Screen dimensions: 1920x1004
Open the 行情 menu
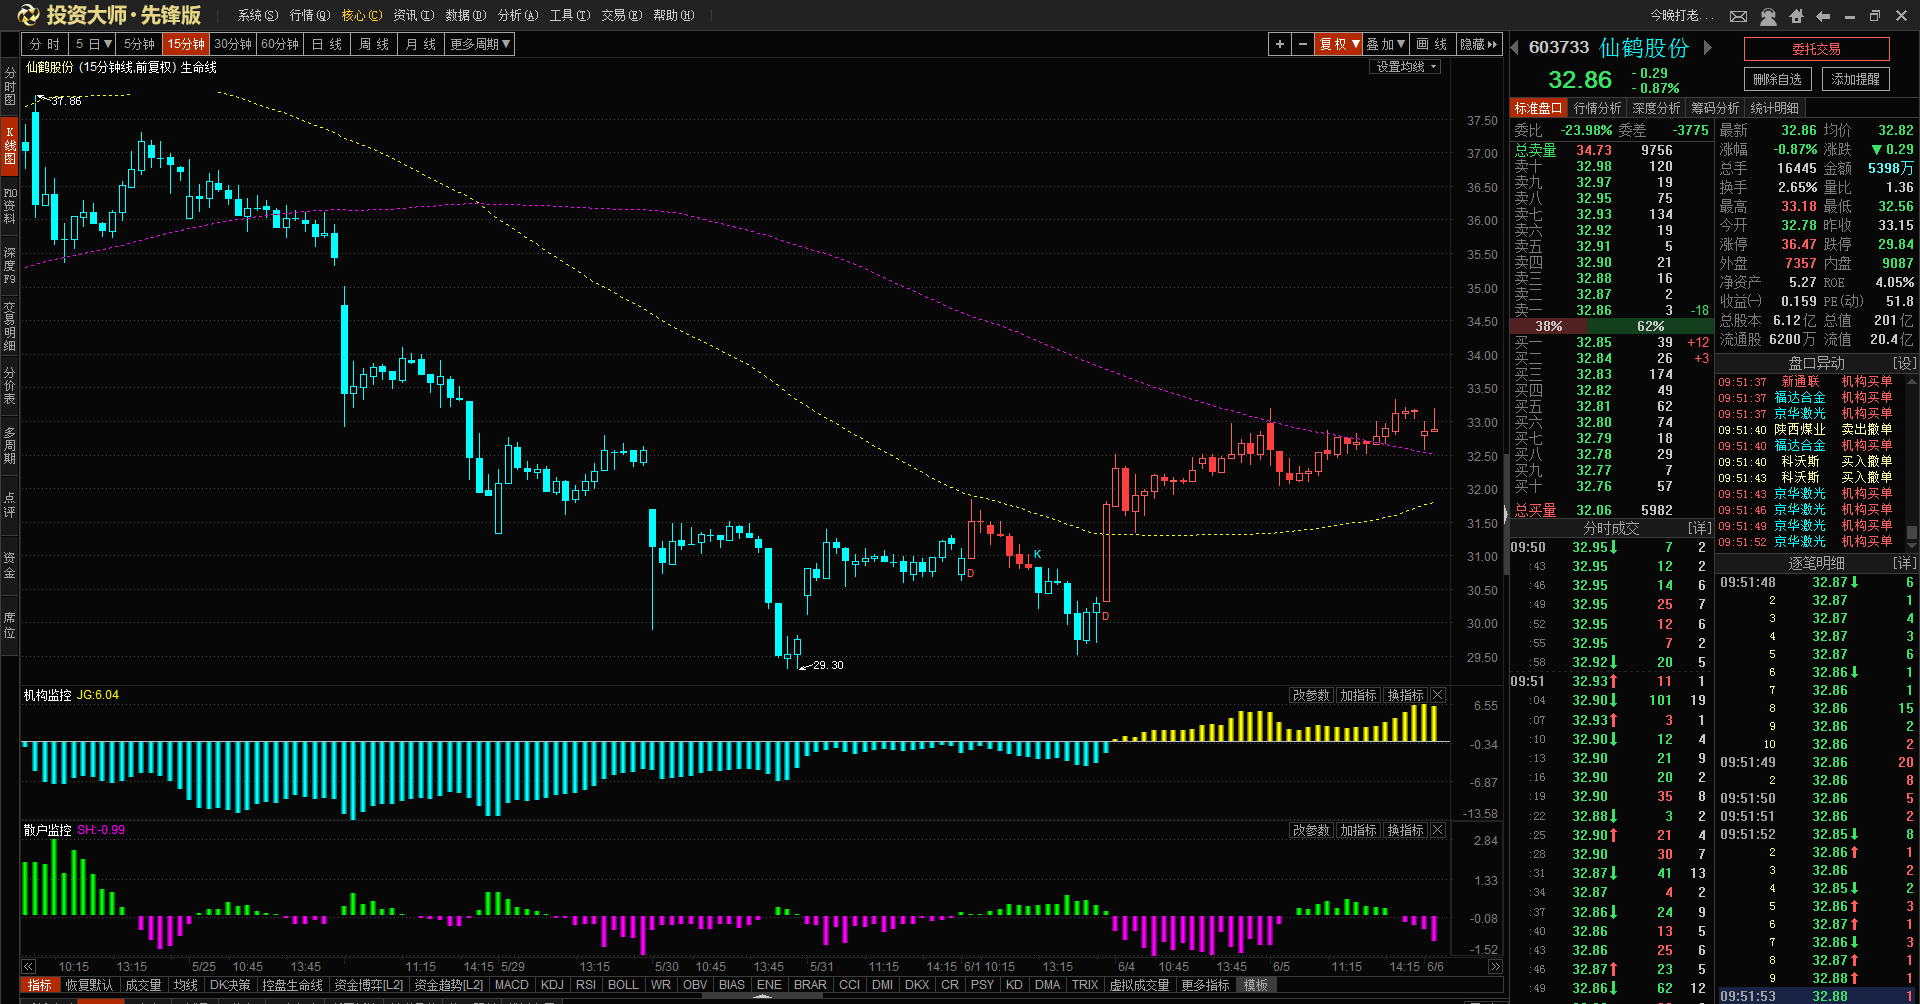point(310,15)
